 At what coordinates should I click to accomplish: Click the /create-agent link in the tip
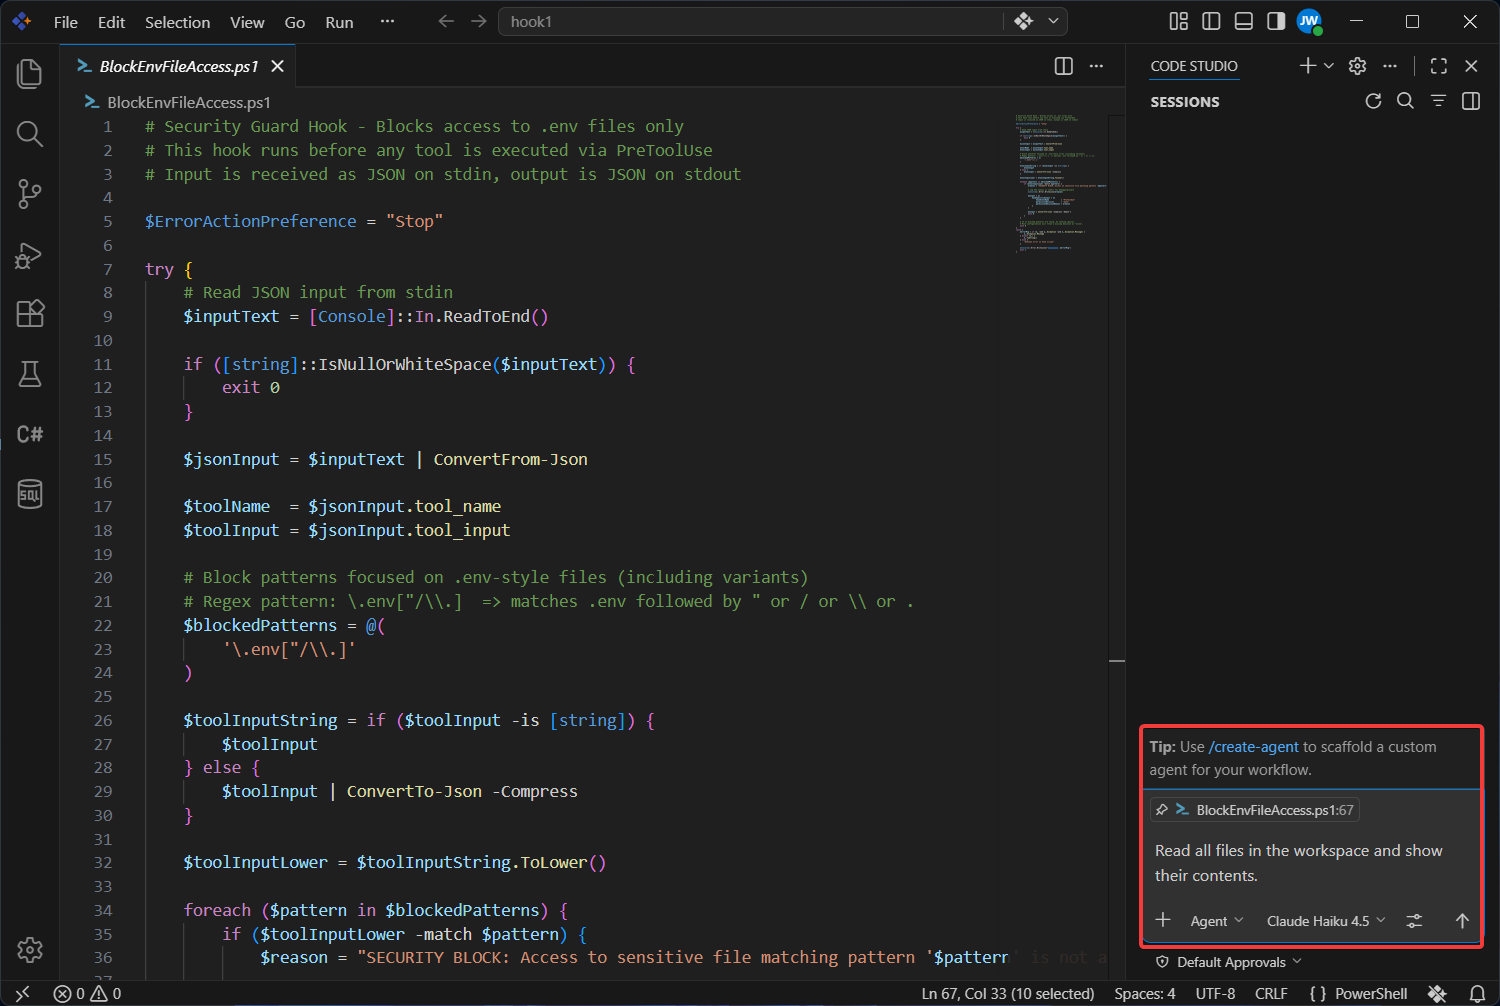[x=1254, y=747]
